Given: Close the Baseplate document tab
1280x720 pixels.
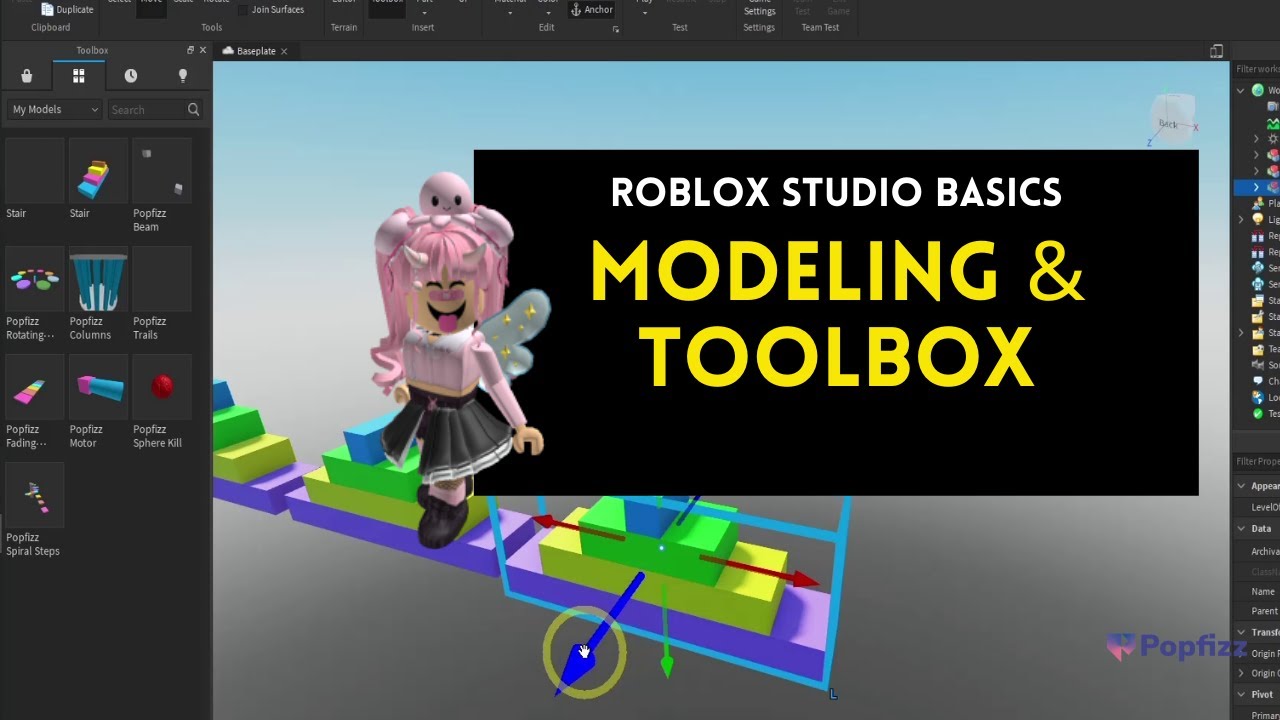Looking at the screenshot, I should point(284,51).
